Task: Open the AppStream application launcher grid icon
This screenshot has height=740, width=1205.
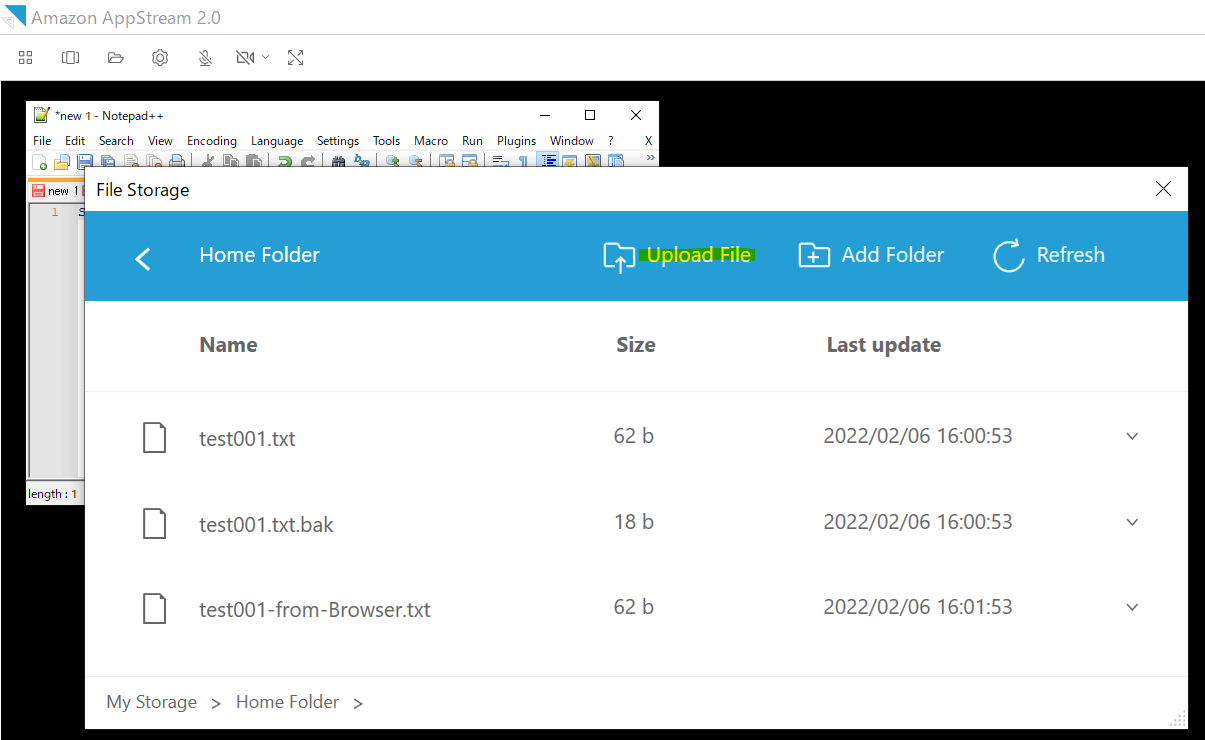Action: (26, 57)
